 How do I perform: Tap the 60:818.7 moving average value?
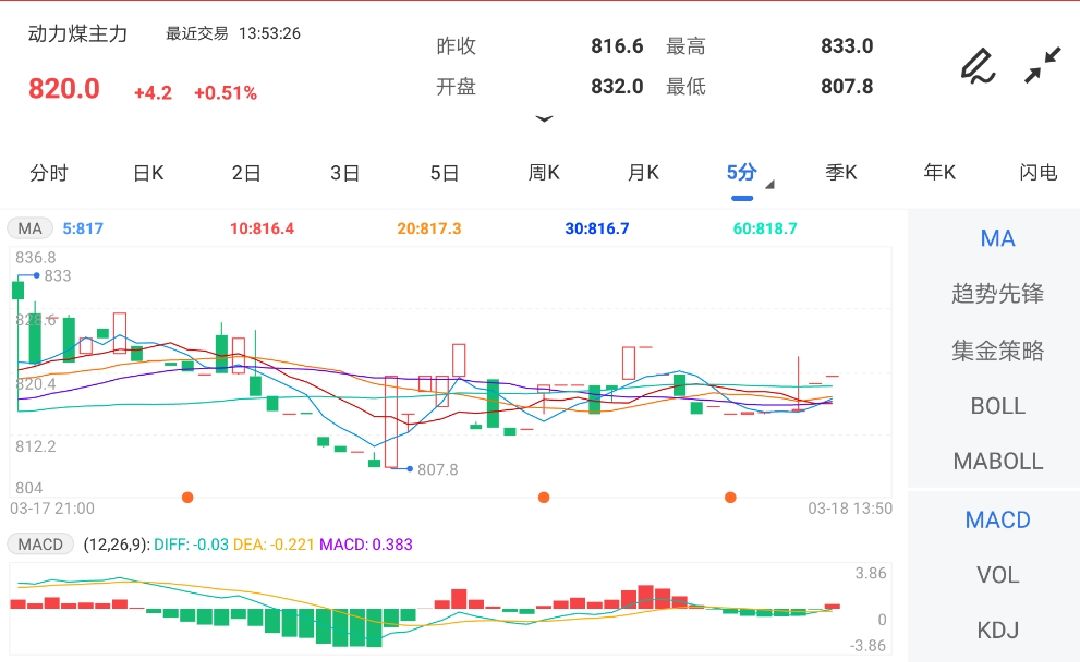point(765,229)
